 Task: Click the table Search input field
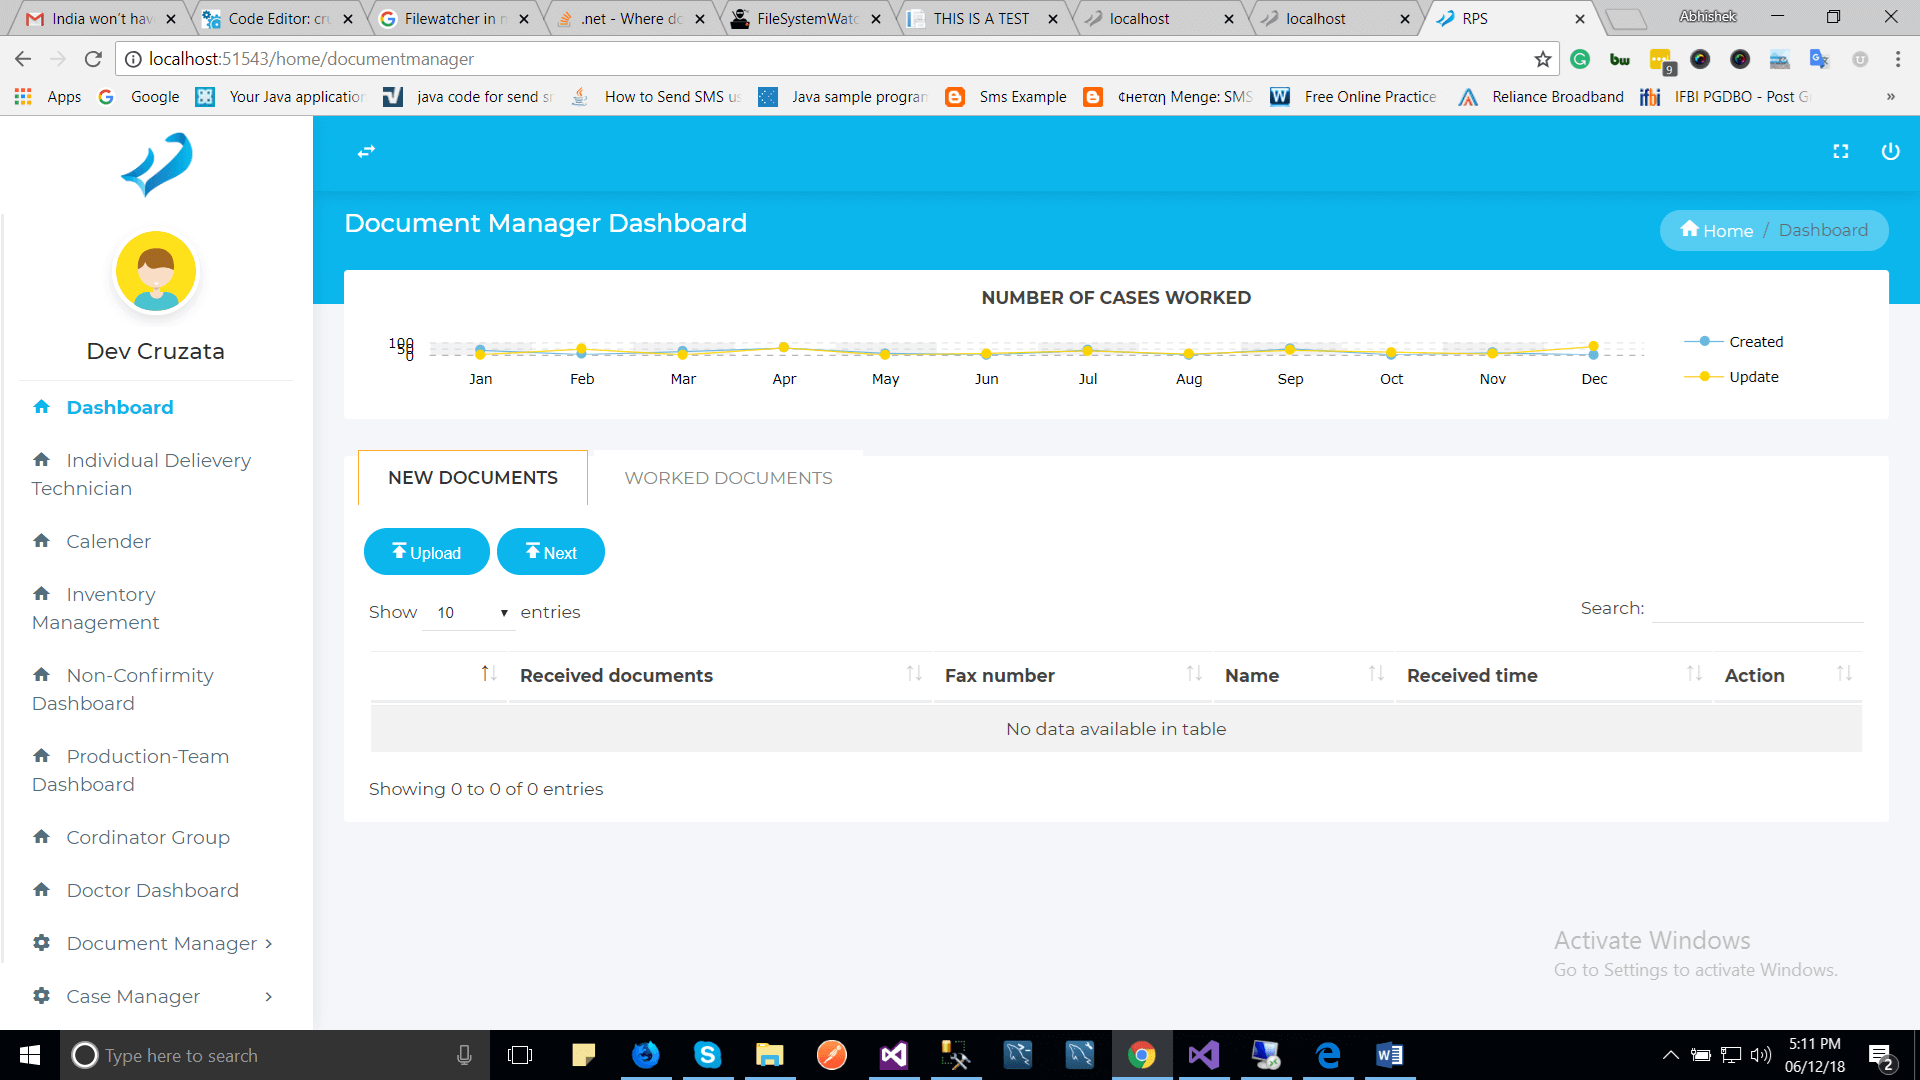pos(1757,608)
